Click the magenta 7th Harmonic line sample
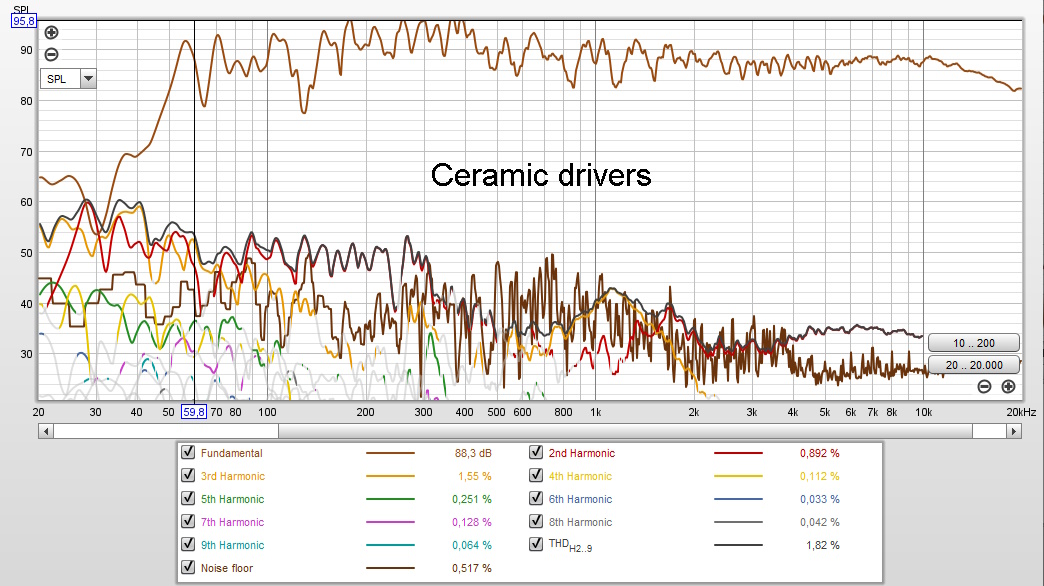Screen dimensions: 1044x586 pyautogui.click(x=390, y=522)
